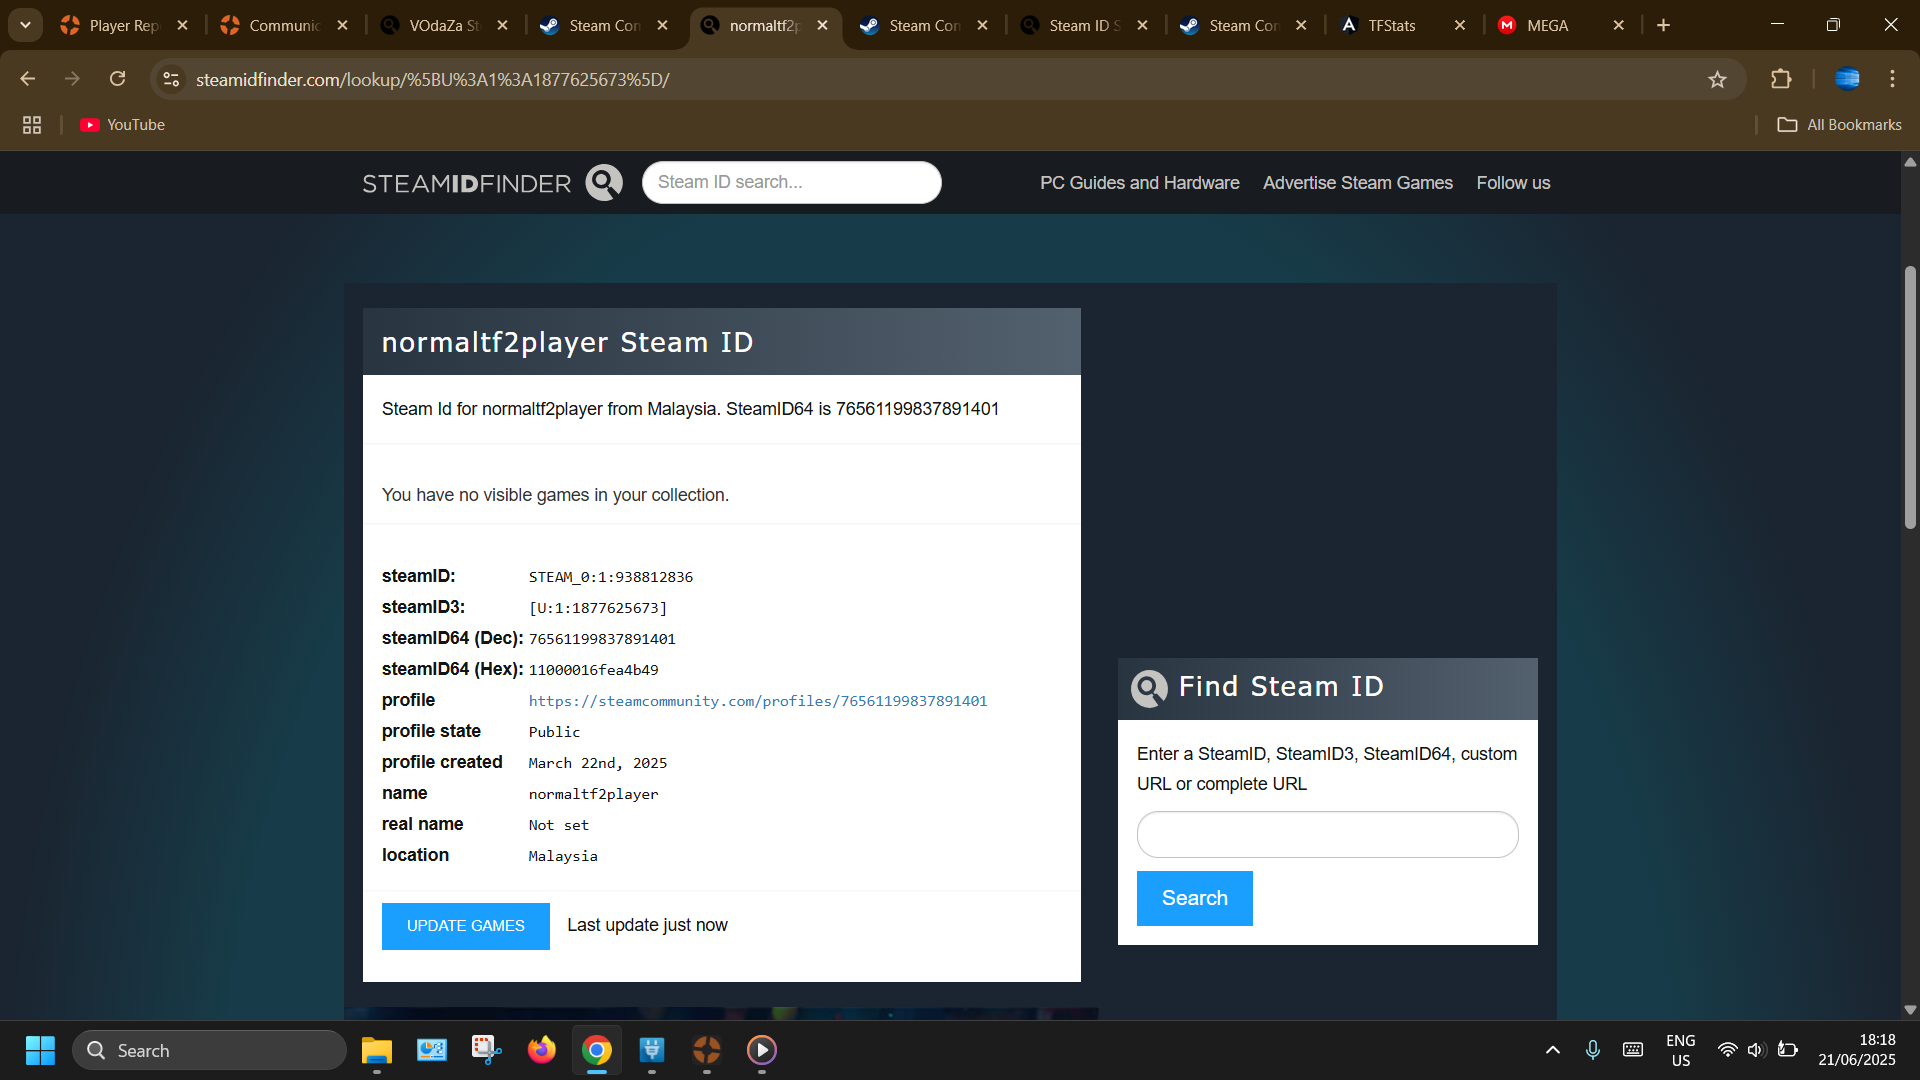The height and width of the screenshot is (1080, 1920).
Task: Click the page vertical scrollbar thumb
Action: (1910, 397)
